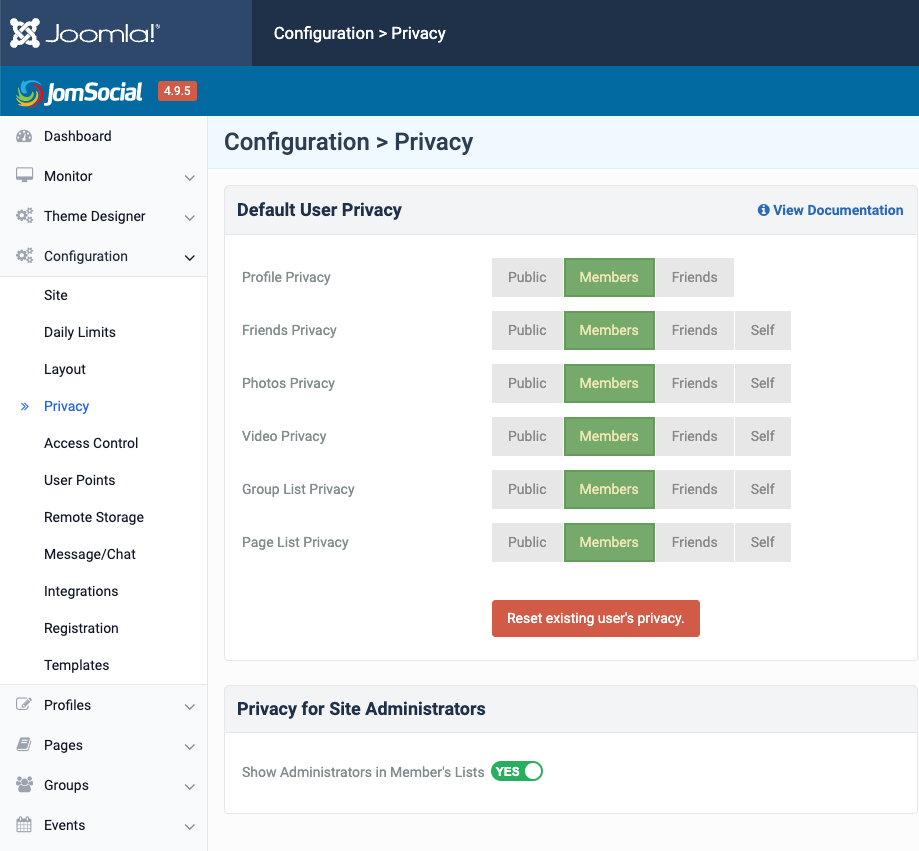This screenshot has width=919, height=851.
Task: Click the JomSocial logo
Action: (x=80, y=93)
